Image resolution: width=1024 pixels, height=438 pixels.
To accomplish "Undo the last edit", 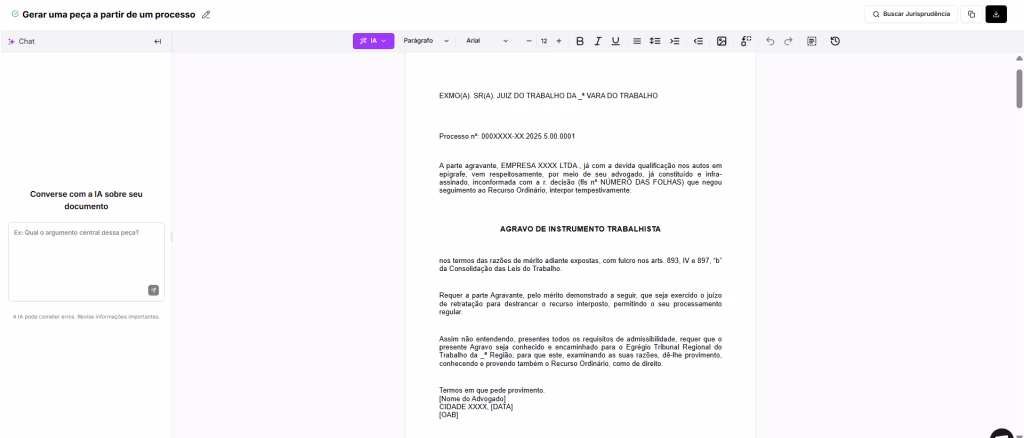I will 770,41.
